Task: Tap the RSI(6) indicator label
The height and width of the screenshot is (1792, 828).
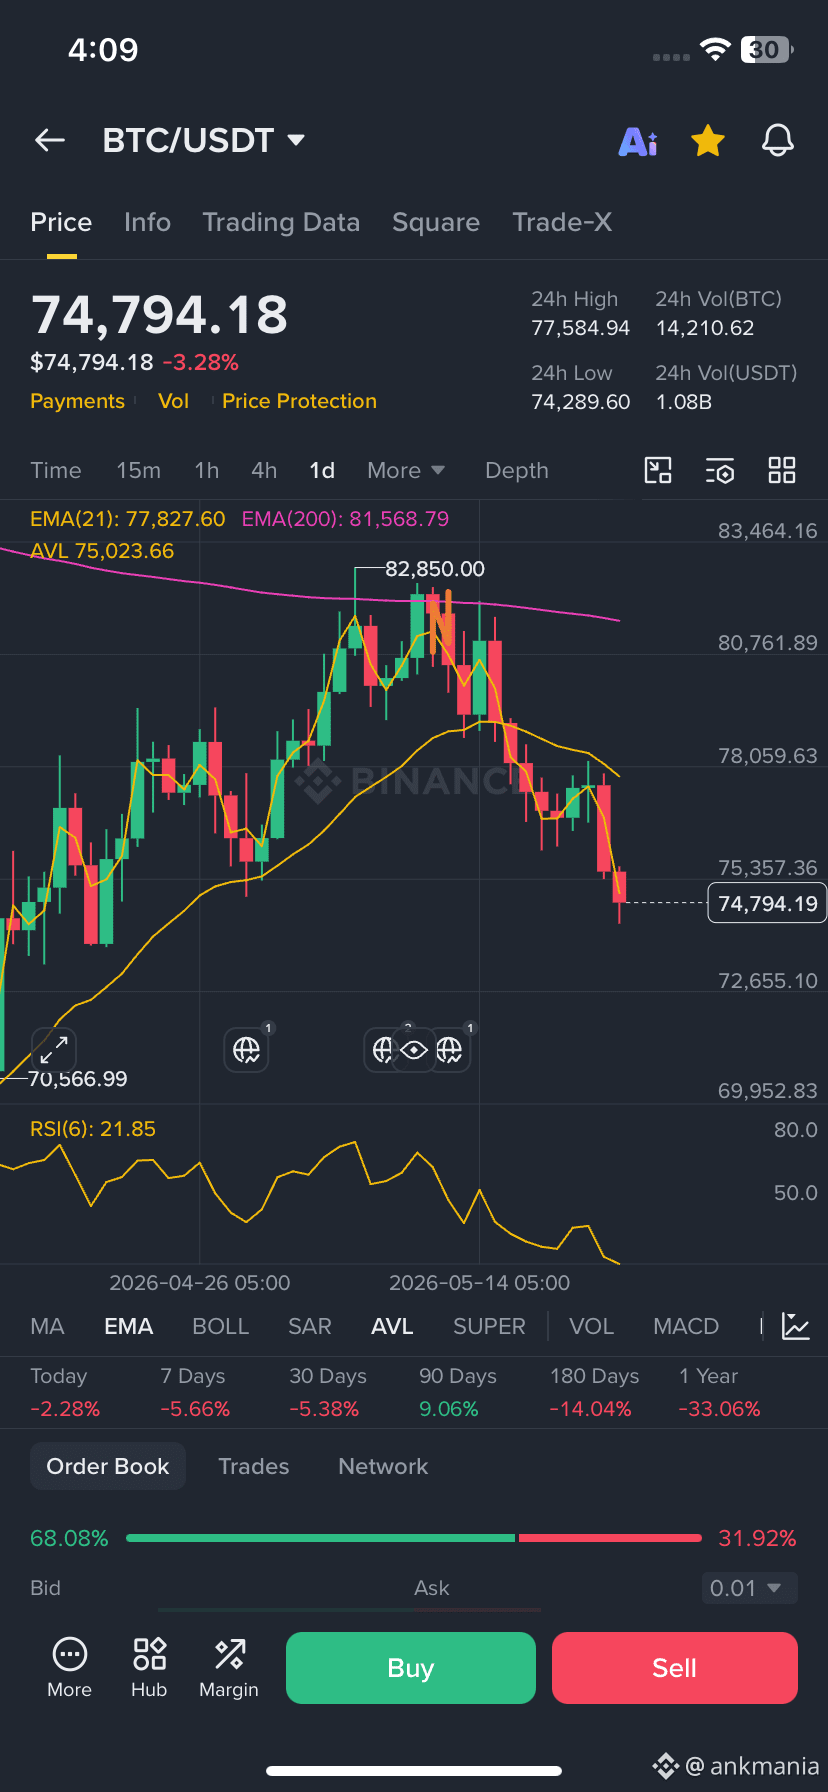Action: pos(93,1129)
